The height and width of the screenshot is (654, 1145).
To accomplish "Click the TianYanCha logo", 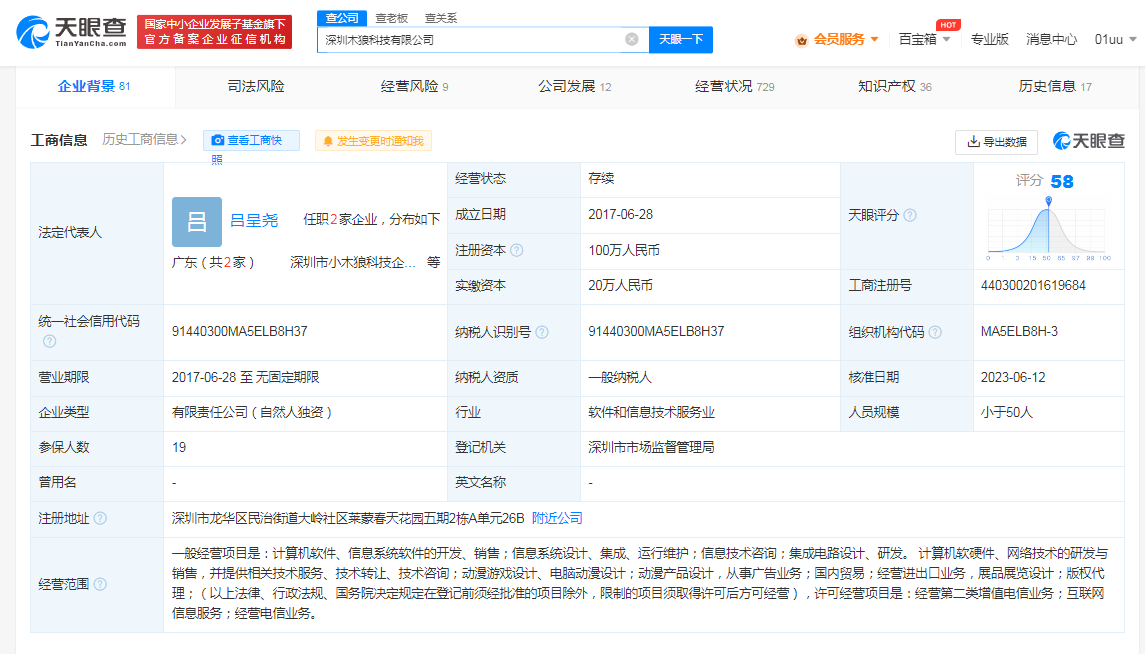I will pos(72,31).
